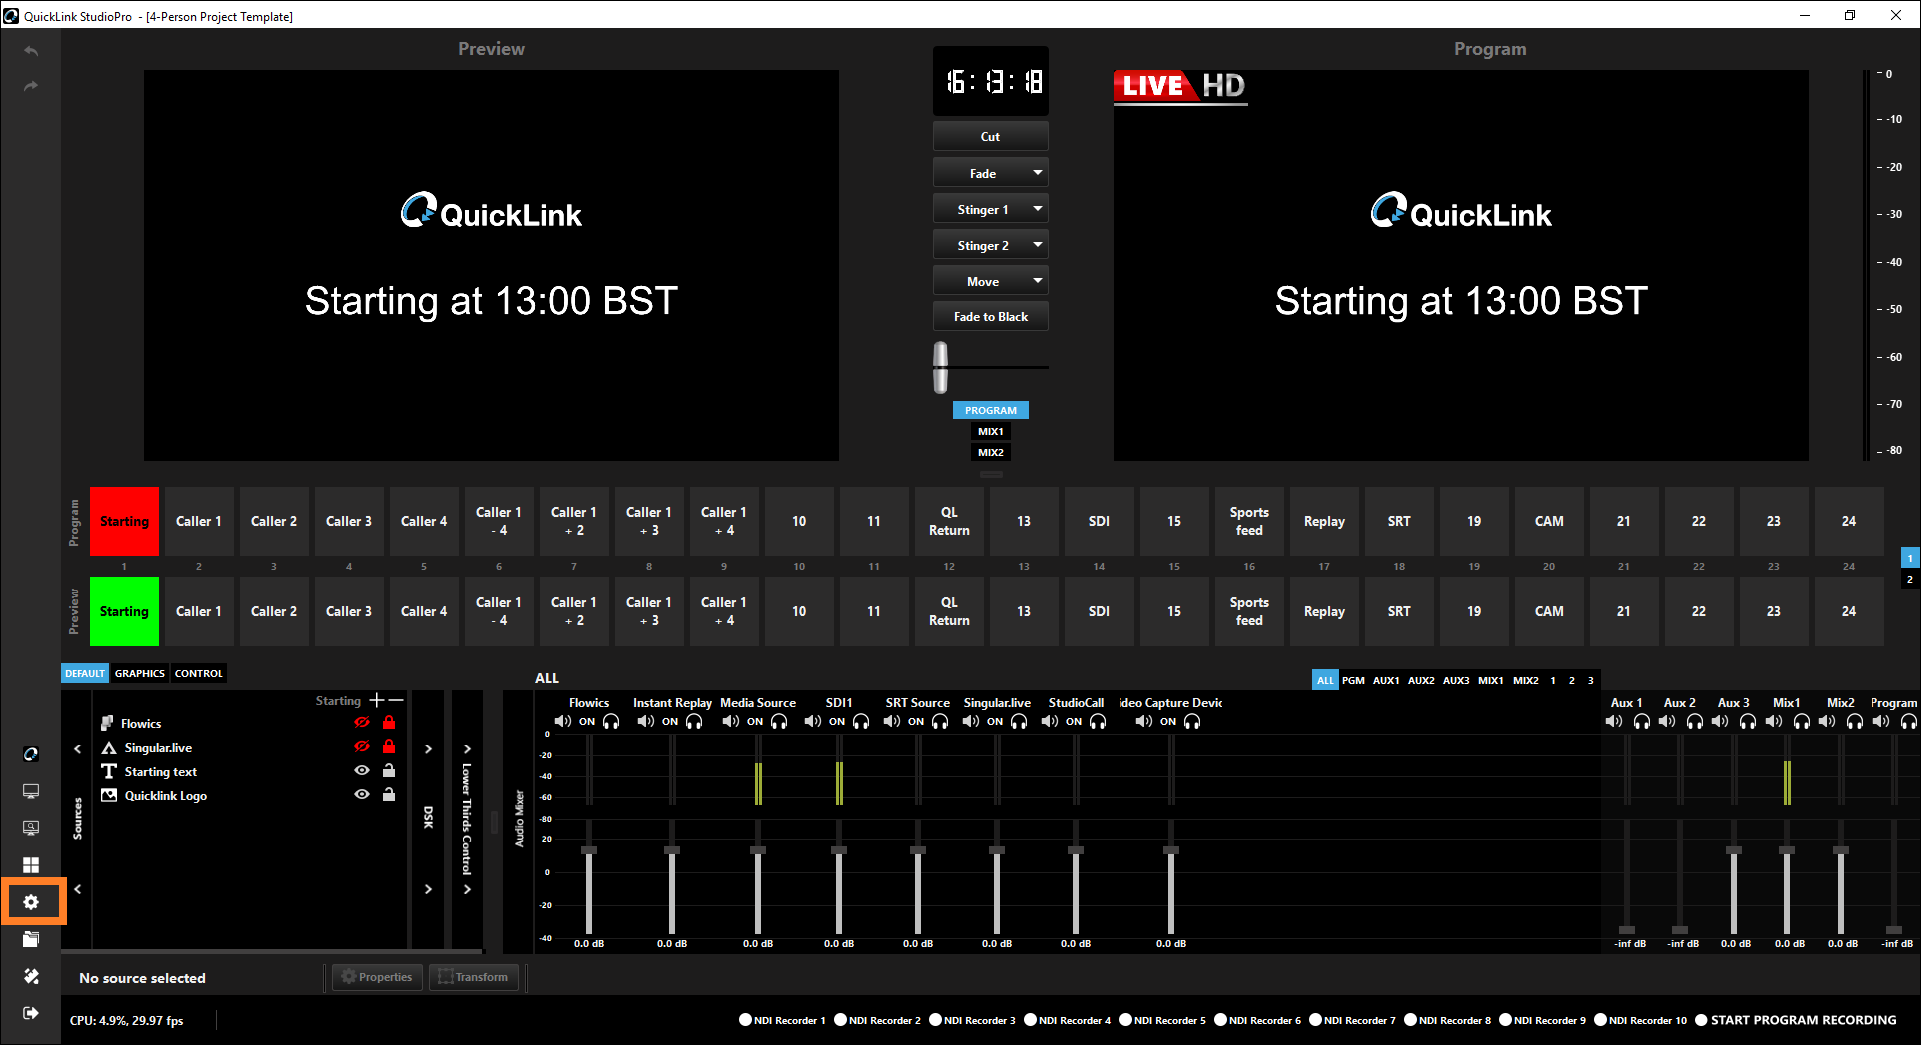Select the MIX2 audio mixer tab
This screenshot has width=1921, height=1045.
[1526, 681]
